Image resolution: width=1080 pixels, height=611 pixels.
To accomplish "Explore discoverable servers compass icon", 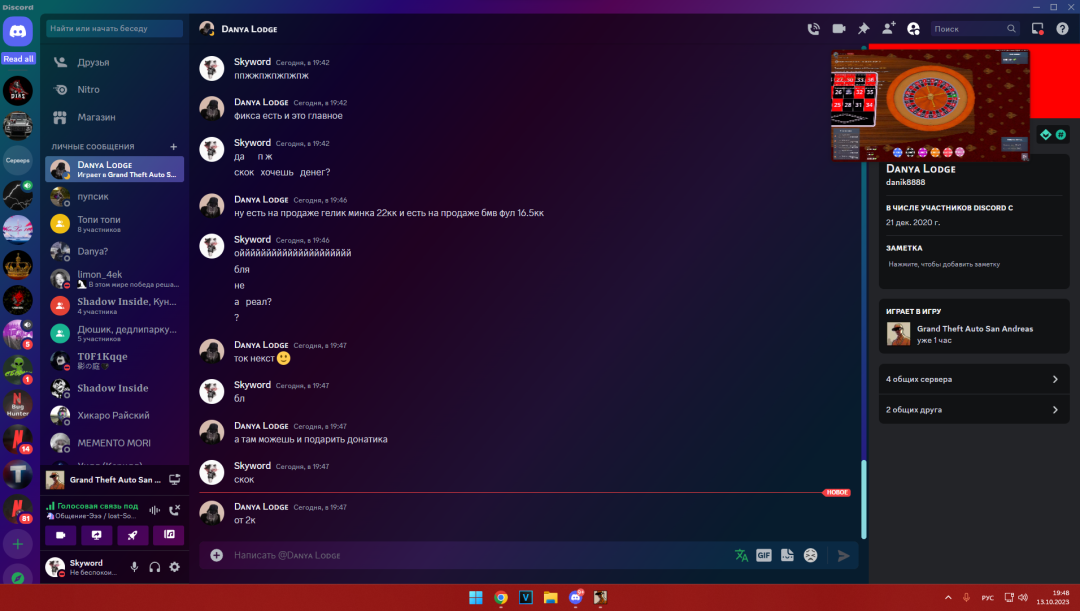I will pyautogui.click(x=18, y=577).
